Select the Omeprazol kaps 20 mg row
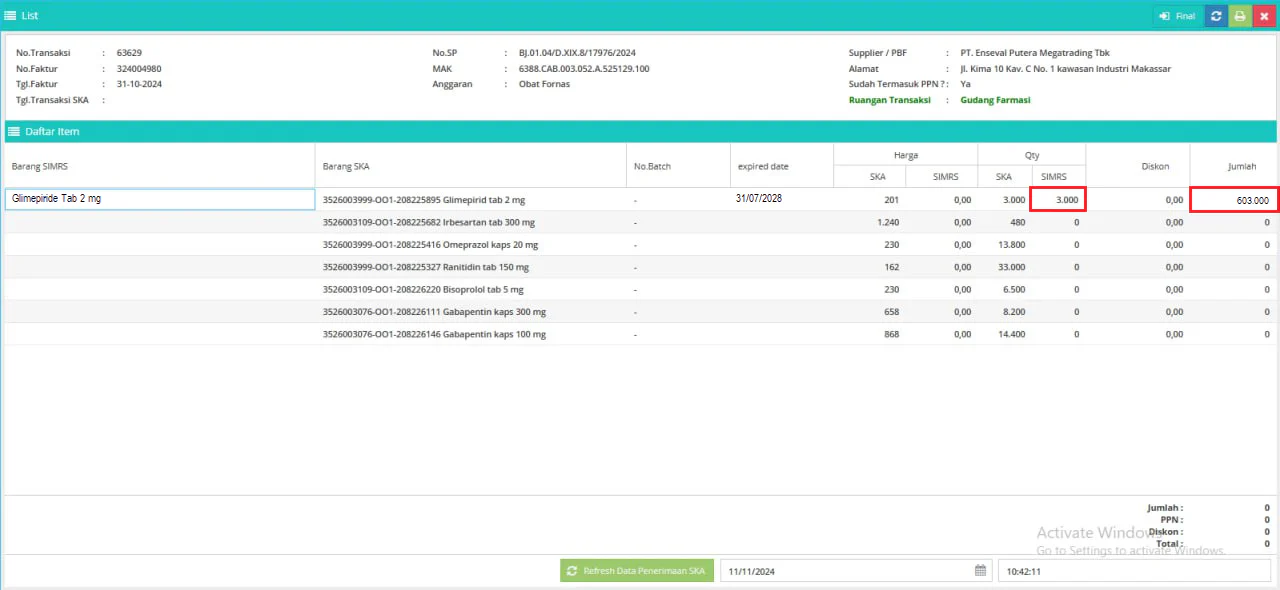The height and width of the screenshot is (590, 1280). tap(640, 244)
